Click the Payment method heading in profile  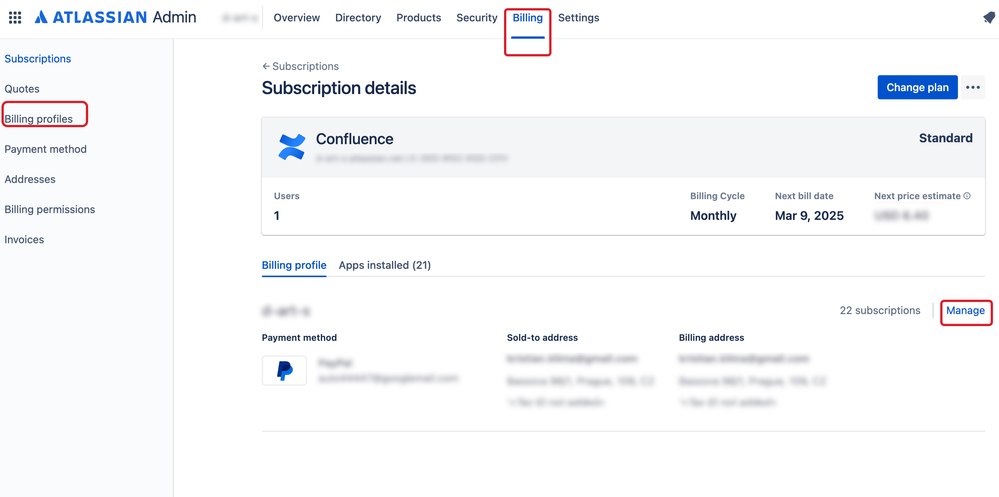[x=299, y=338]
